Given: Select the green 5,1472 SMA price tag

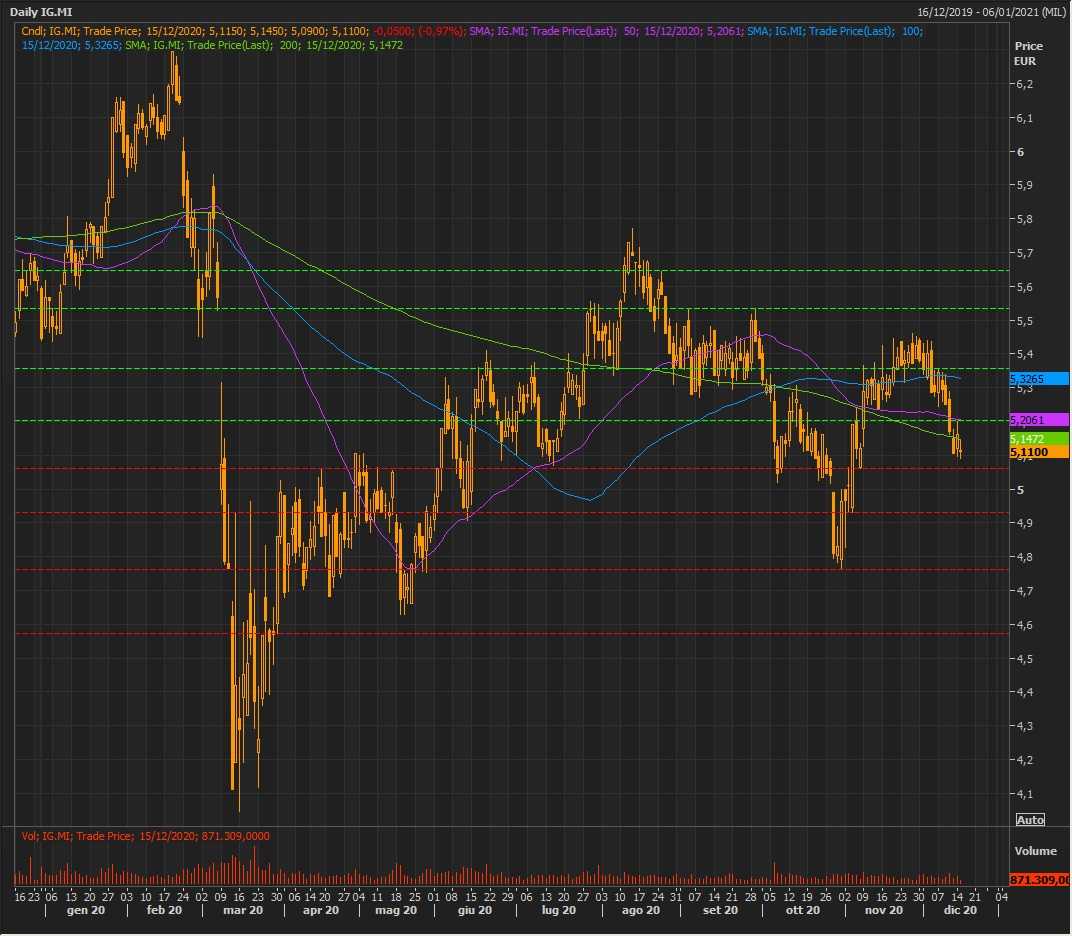Looking at the screenshot, I should point(1039,439).
